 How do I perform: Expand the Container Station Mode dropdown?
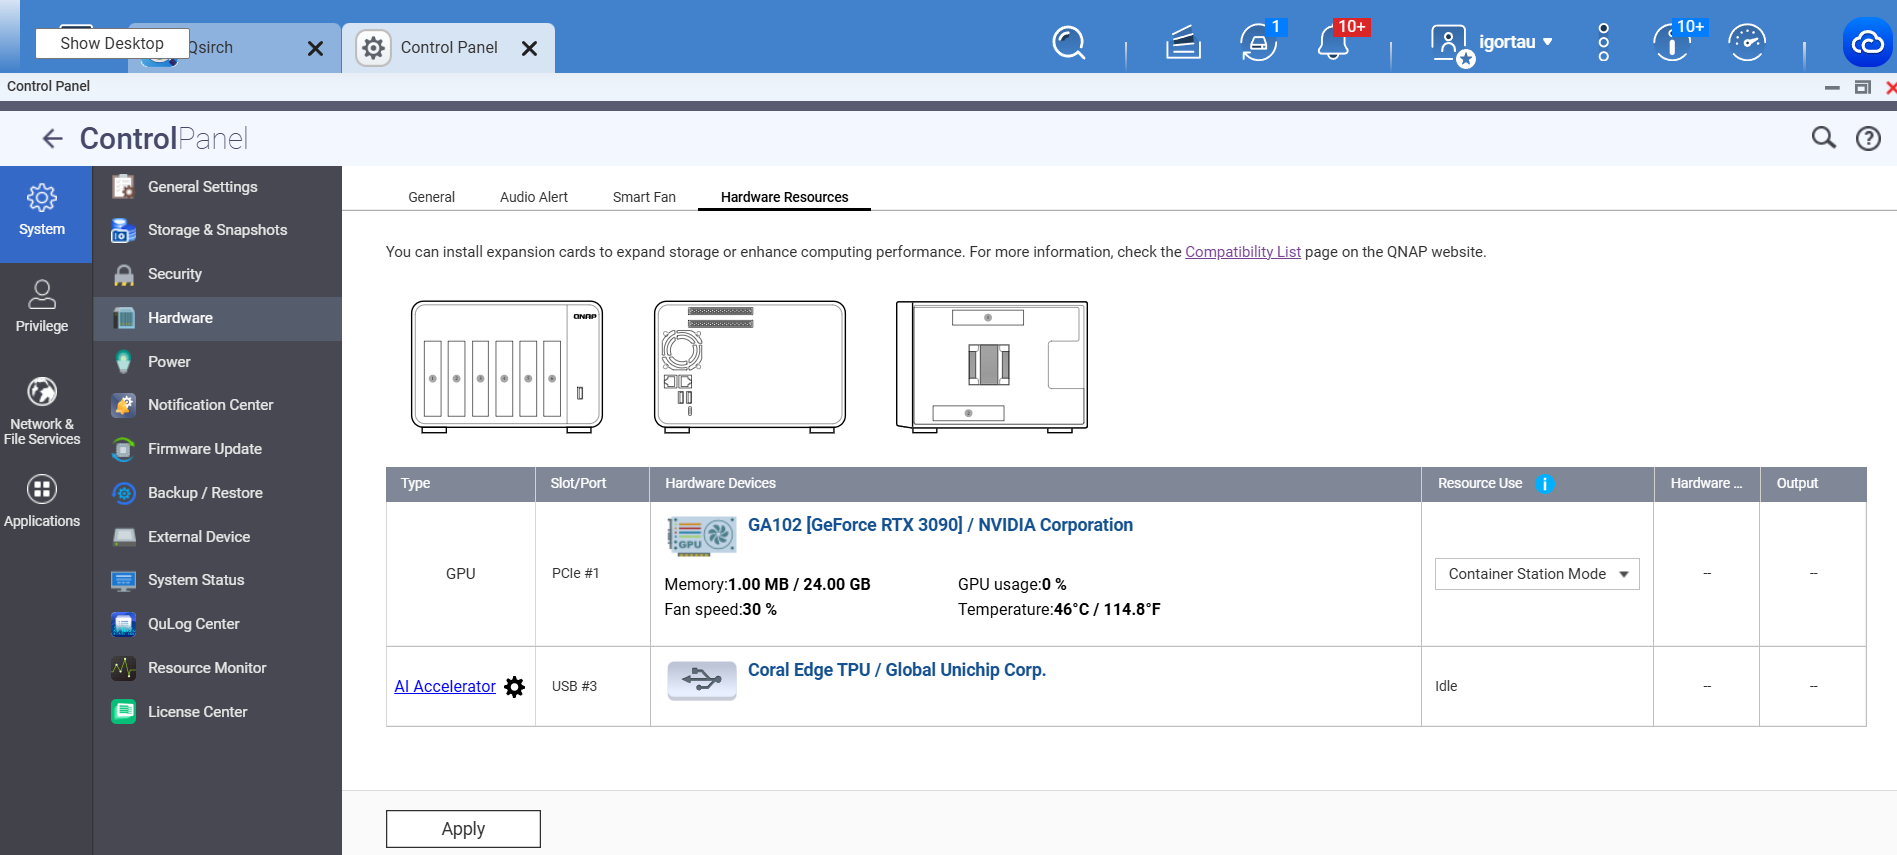click(1536, 574)
